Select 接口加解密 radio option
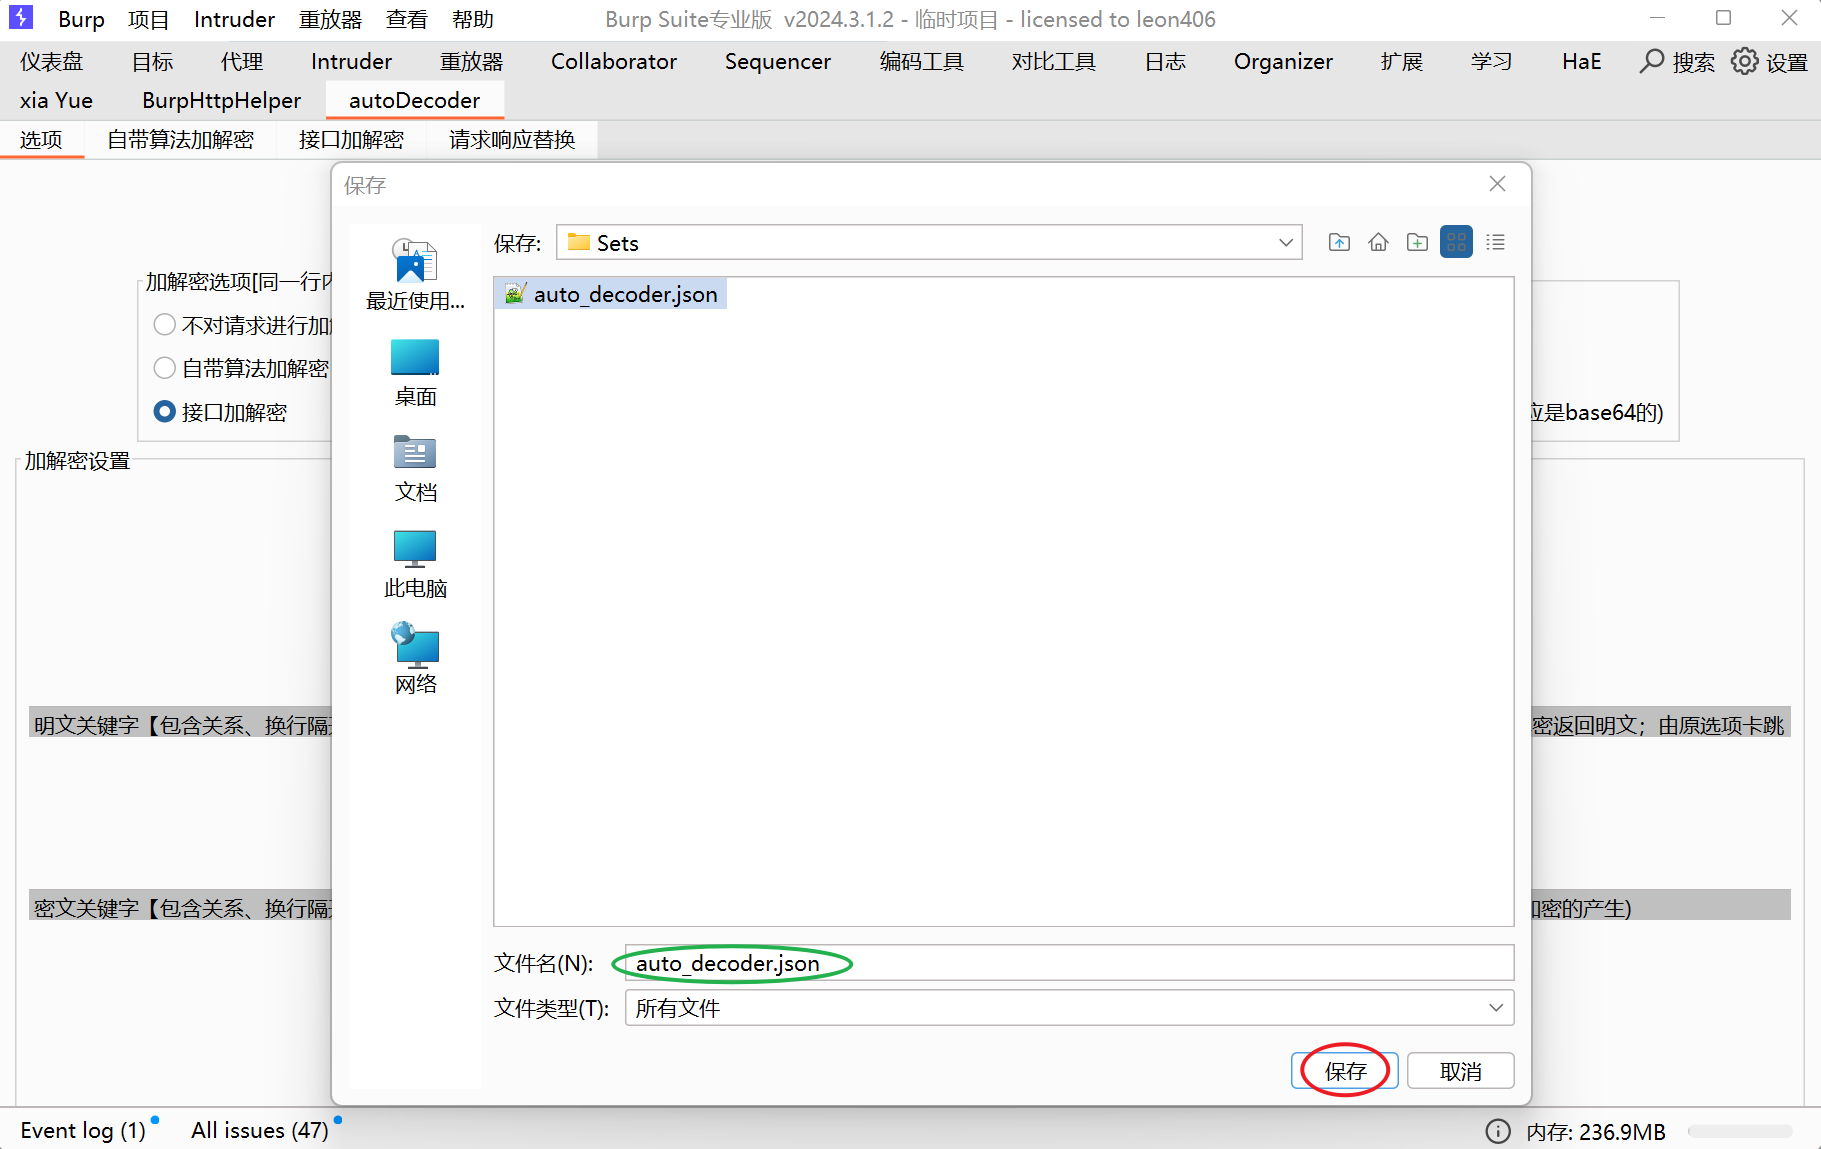This screenshot has height=1149, width=1821. (165, 412)
